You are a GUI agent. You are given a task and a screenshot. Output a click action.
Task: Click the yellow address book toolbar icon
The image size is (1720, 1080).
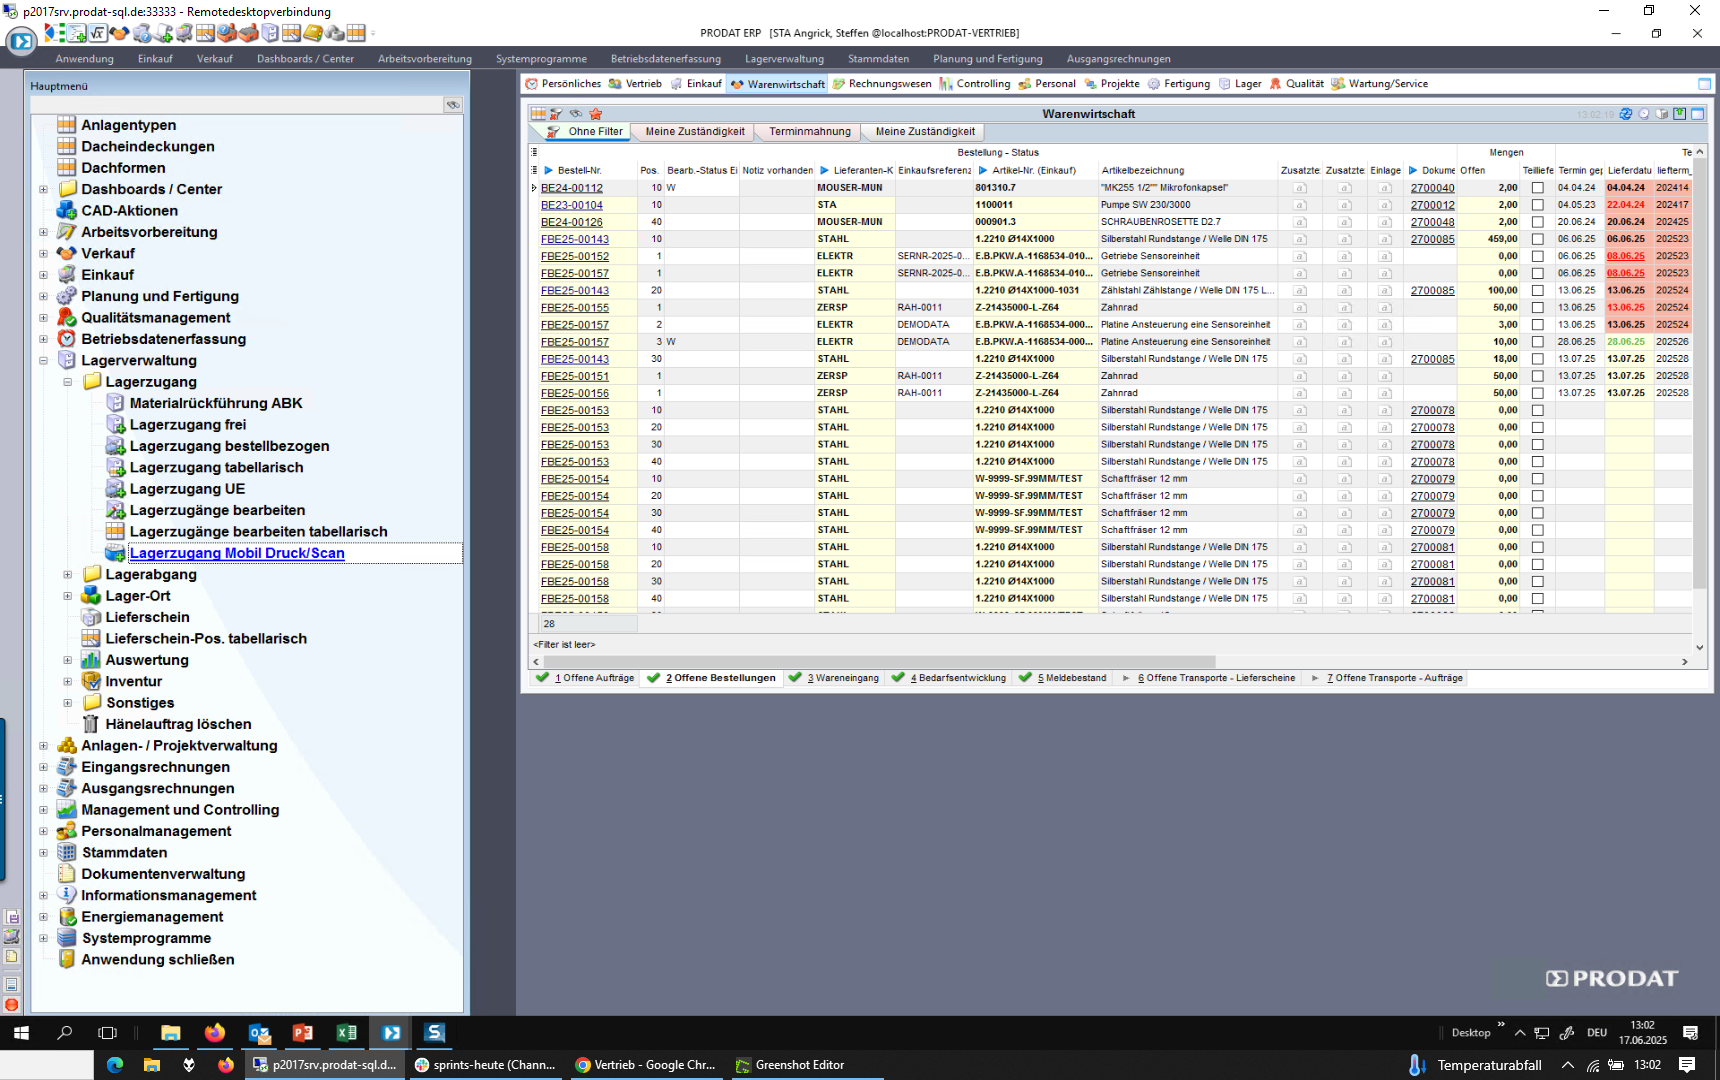(x=313, y=33)
